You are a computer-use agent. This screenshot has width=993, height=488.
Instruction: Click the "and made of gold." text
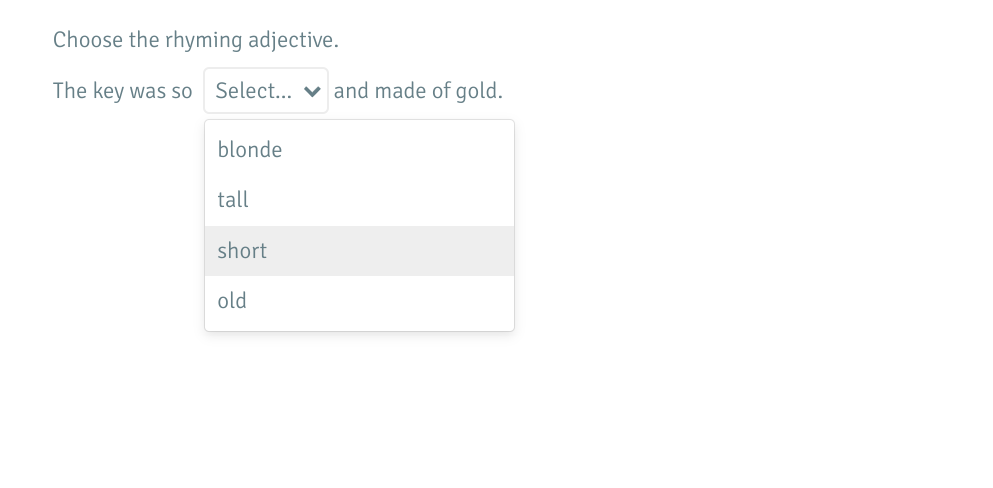click(x=418, y=91)
